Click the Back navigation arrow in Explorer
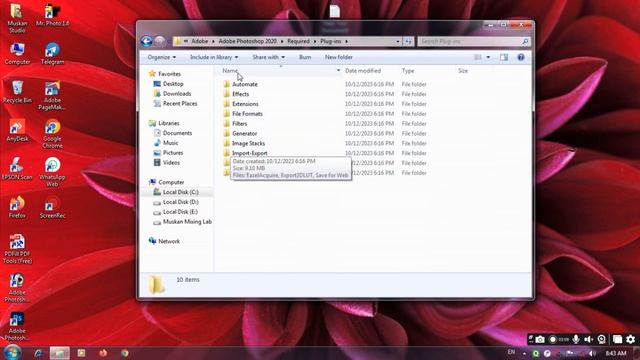The height and width of the screenshot is (360, 640). click(147, 41)
